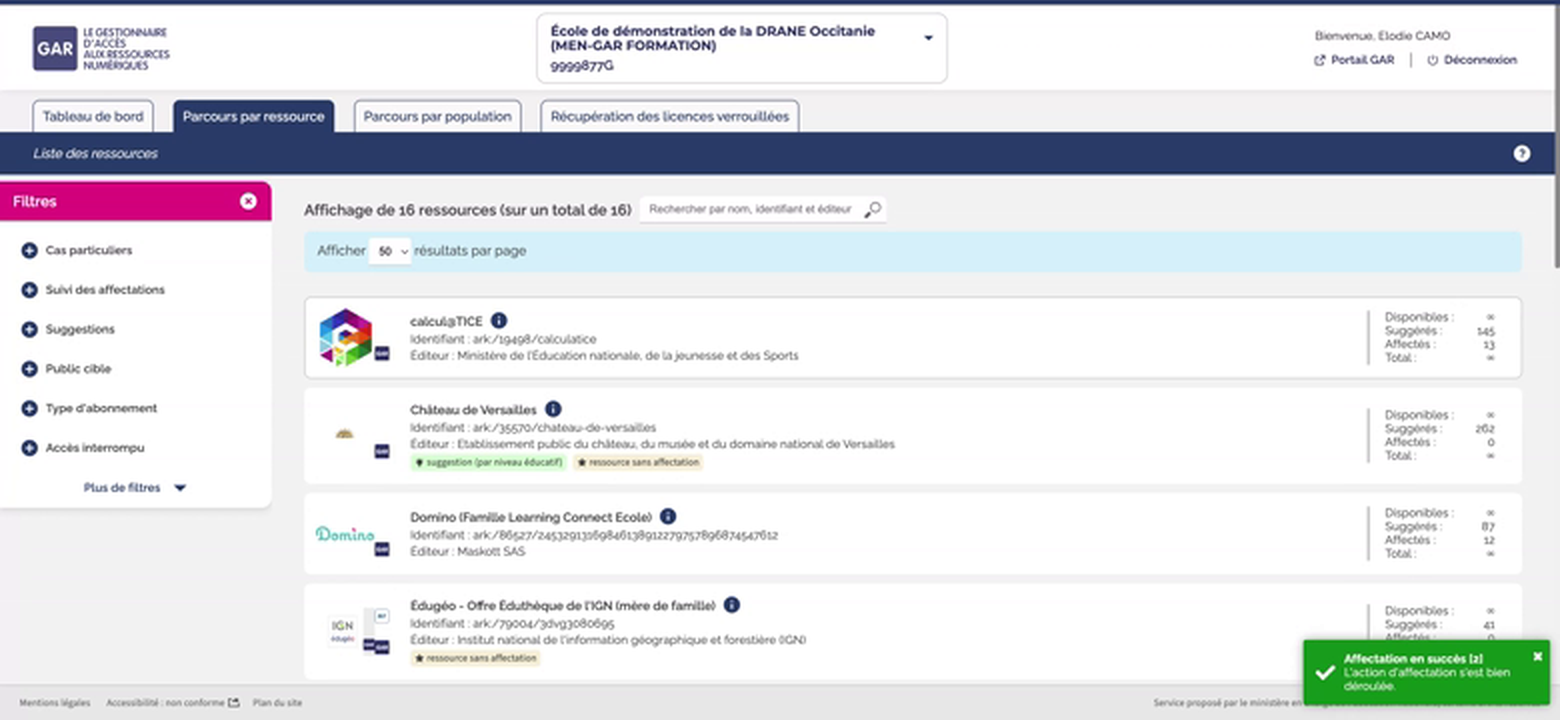
Task: Click the 'Liste des ressources' heading
Action: [95, 154]
